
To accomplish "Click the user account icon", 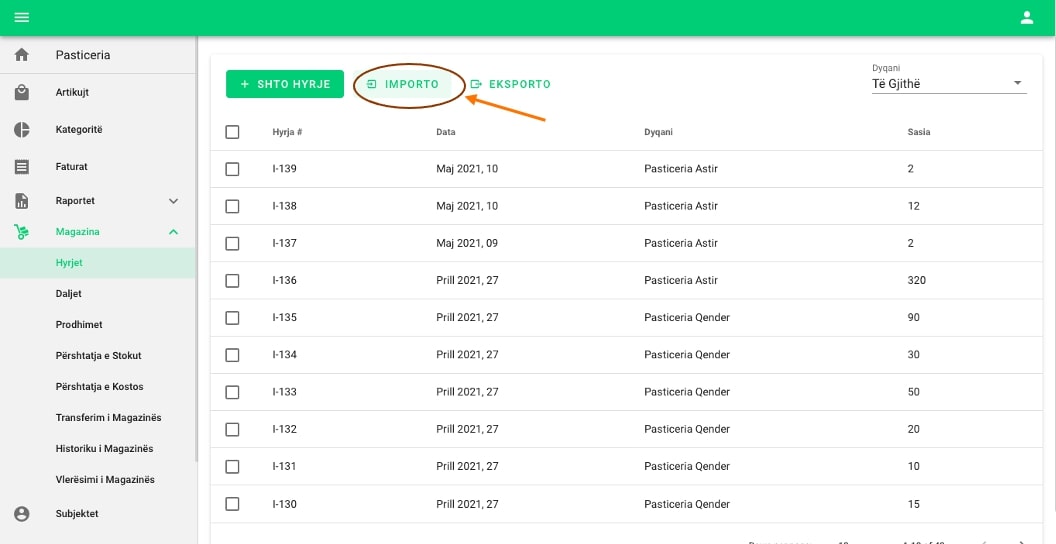I will point(1026,17).
